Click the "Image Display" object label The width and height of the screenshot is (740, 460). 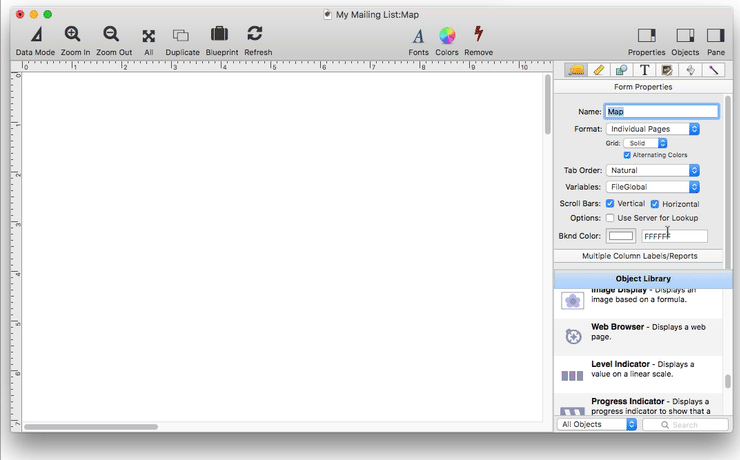[619, 290]
